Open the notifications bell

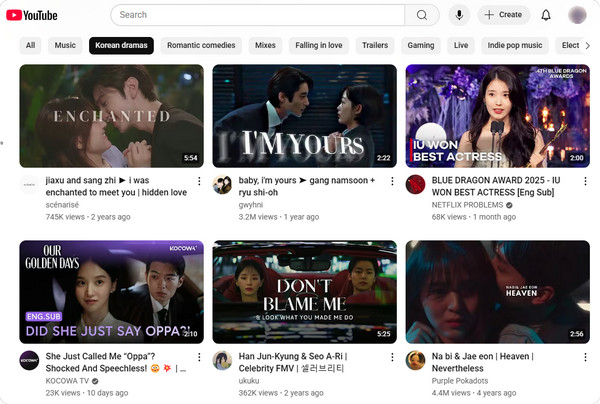point(546,15)
